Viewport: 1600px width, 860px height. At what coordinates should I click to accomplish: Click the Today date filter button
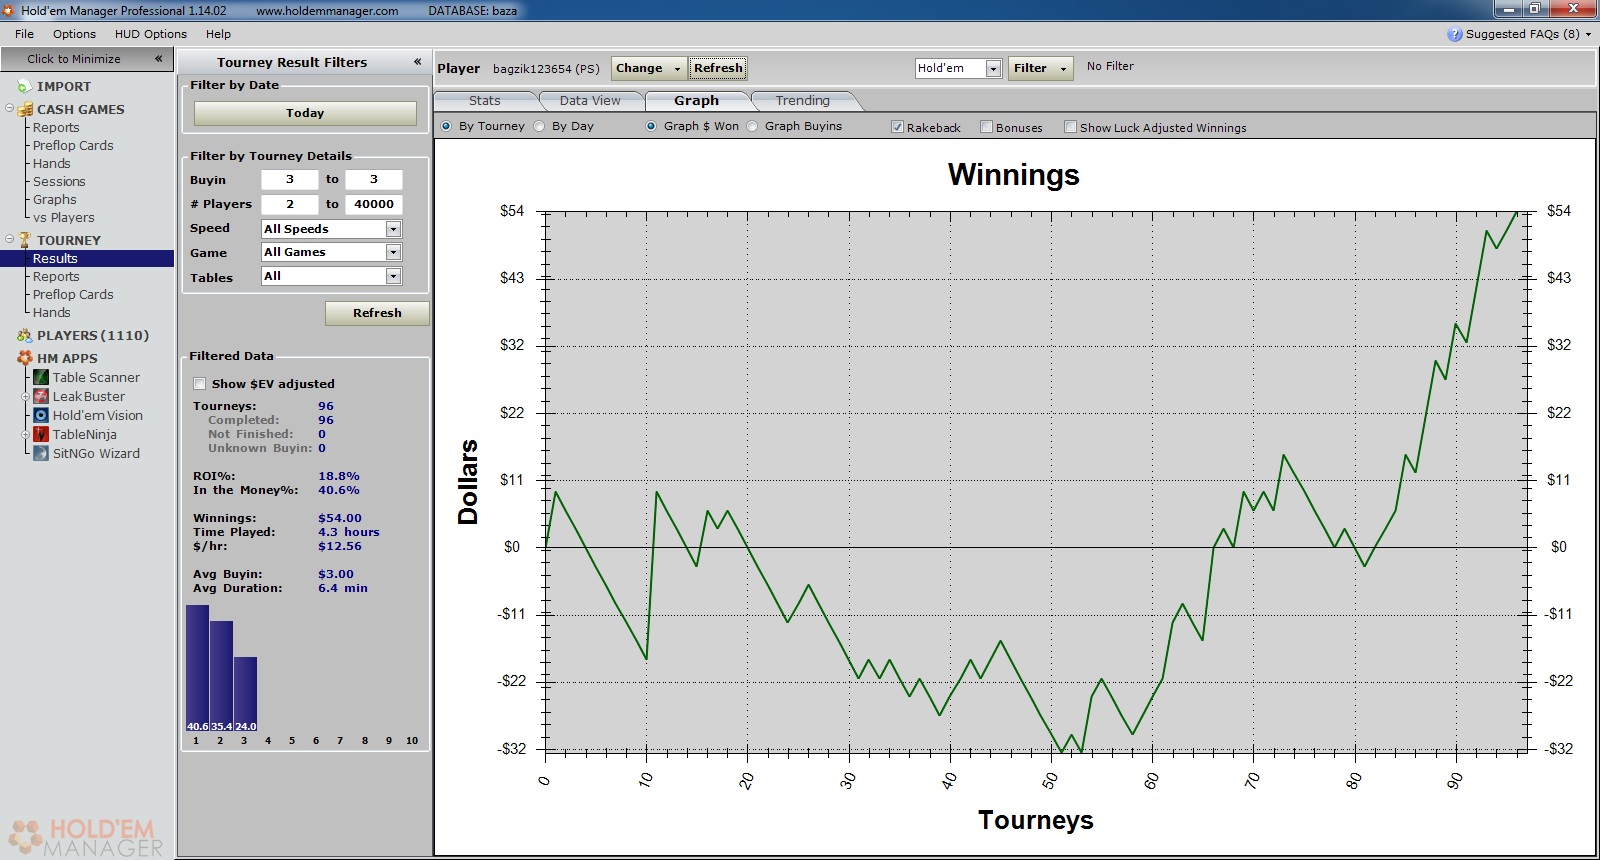coord(305,113)
